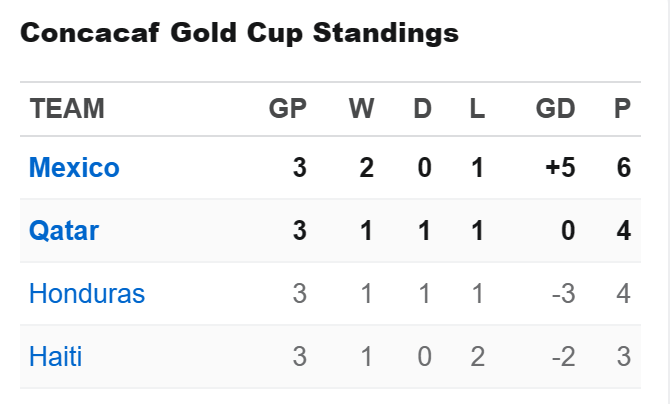Screen dimensions: 670x404
Task: Click Mexico's +5 goal difference value
Action: coord(560,168)
